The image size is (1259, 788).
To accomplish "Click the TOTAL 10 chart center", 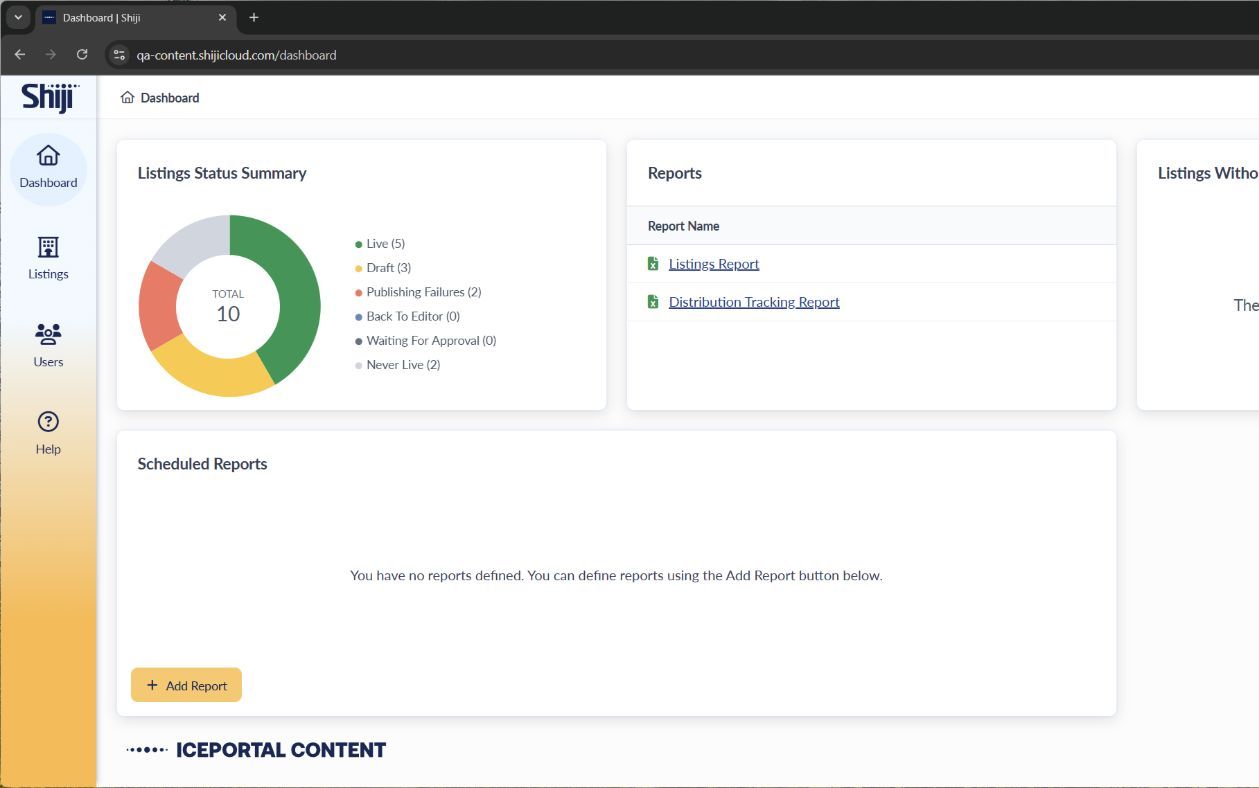I will tap(228, 307).
